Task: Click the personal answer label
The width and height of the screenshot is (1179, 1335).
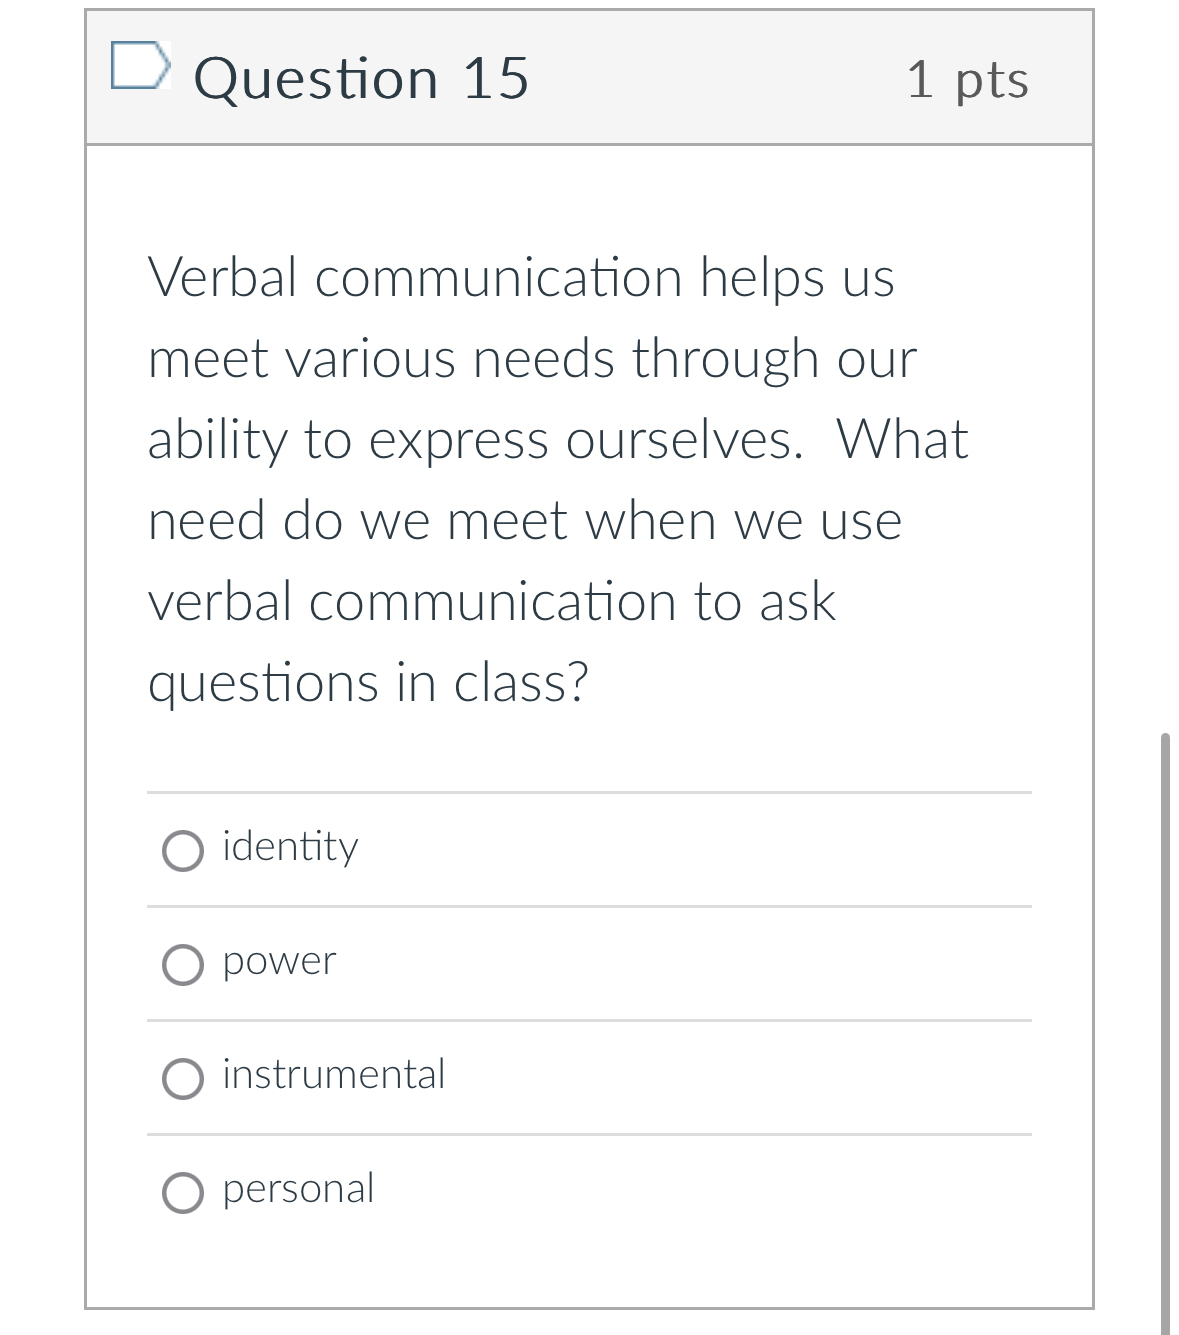Action: (297, 1189)
